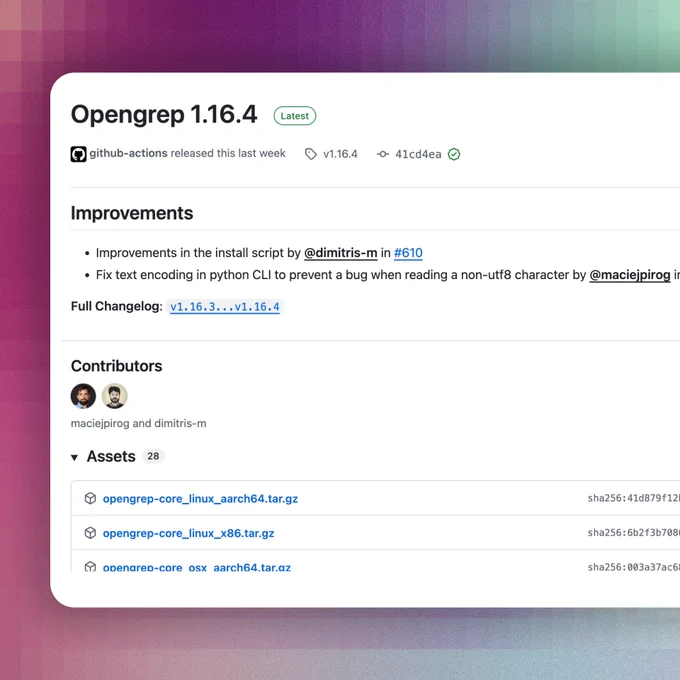This screenshot has width=680, height=680.
Task: Open dimitris-m's contributor avatar
Action: [114, 396]
